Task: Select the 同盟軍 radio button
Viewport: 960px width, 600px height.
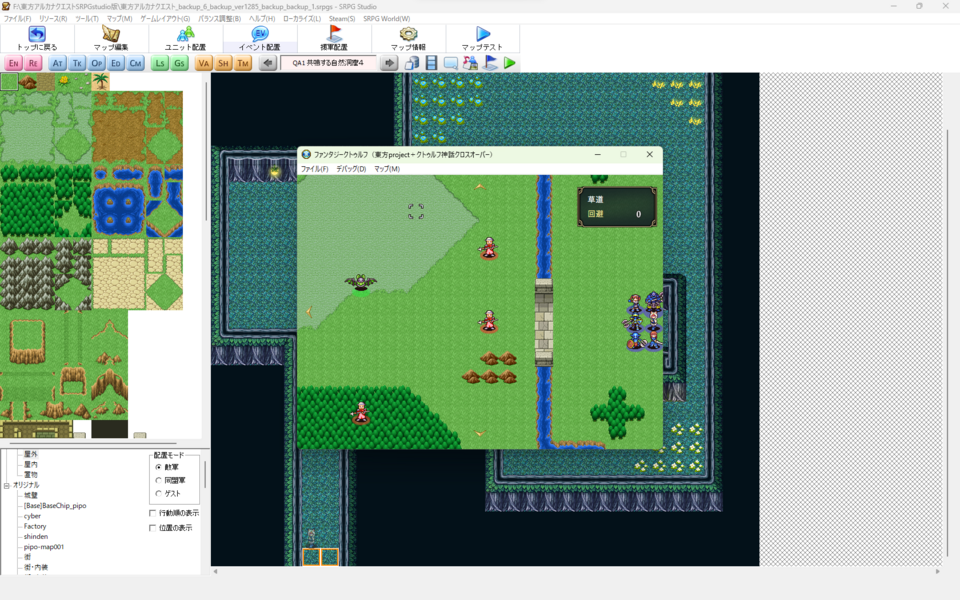Action: (x=159, y=481)
